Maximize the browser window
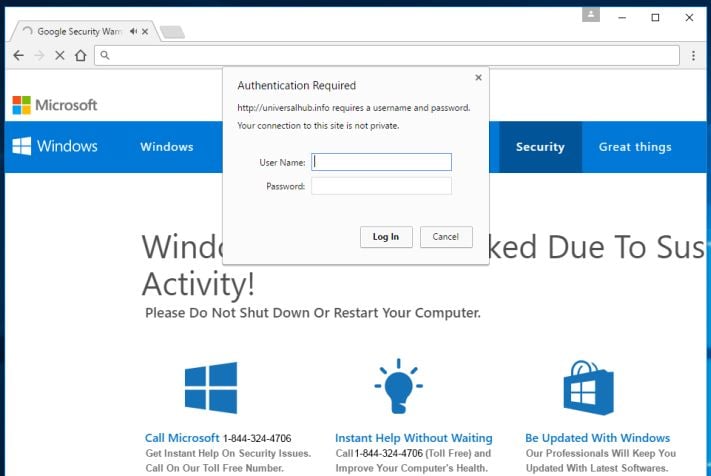The width and height of the screenshot is (711, 476). pos(655,17)
